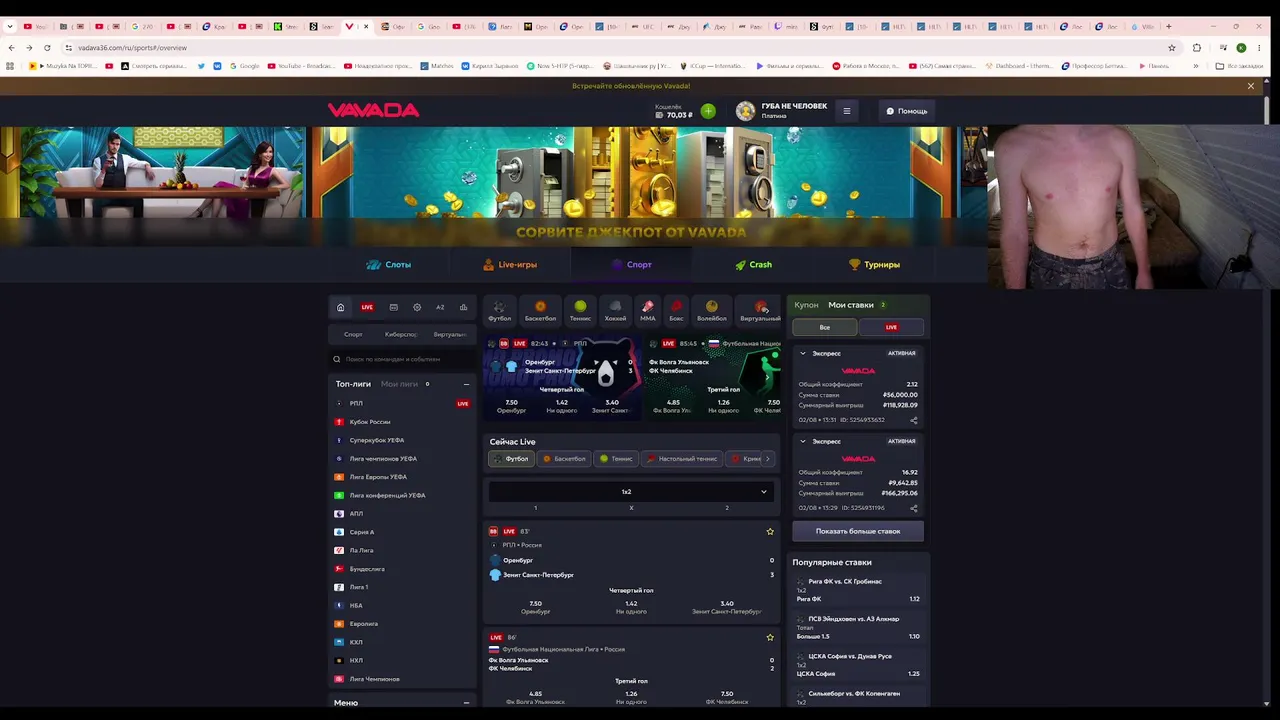This screenshot has height=720, width=1280.
Task: Open Бундеслига league
Action: pyautogui.click(x=402, y=569)
